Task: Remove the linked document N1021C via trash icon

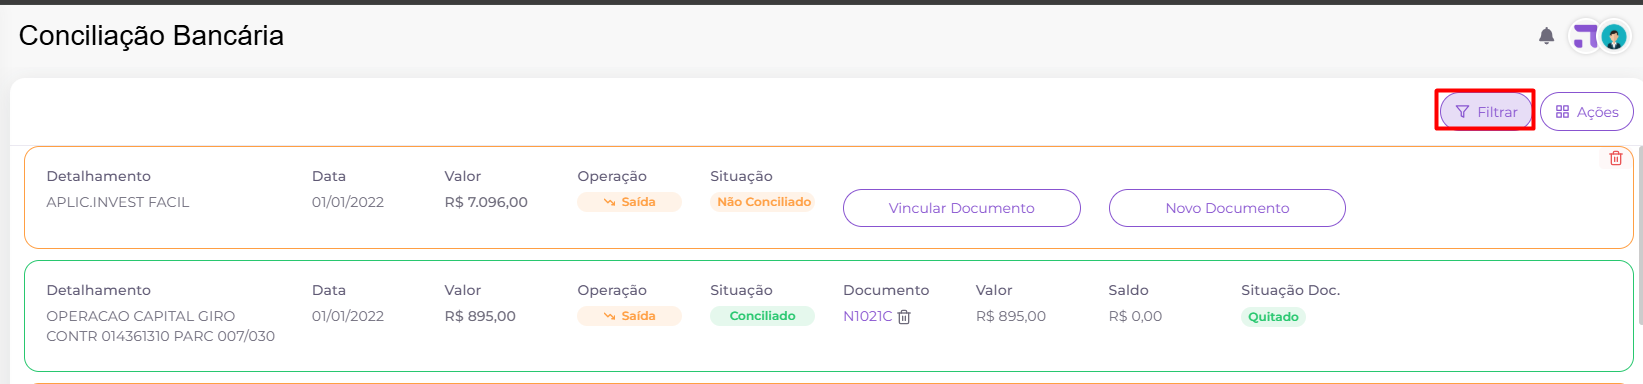Action: tap(904, 317)
